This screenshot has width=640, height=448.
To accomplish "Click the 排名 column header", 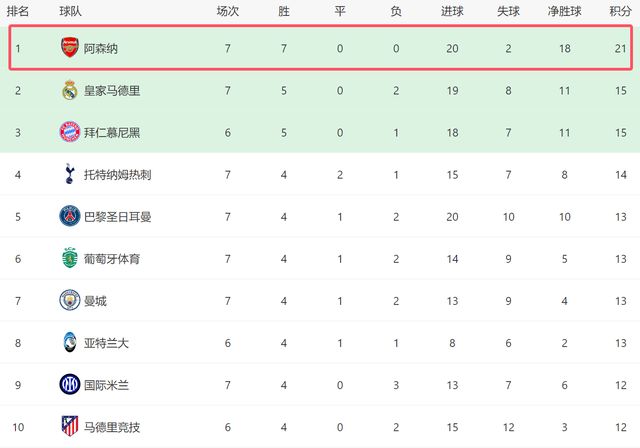I will point(17,11).
